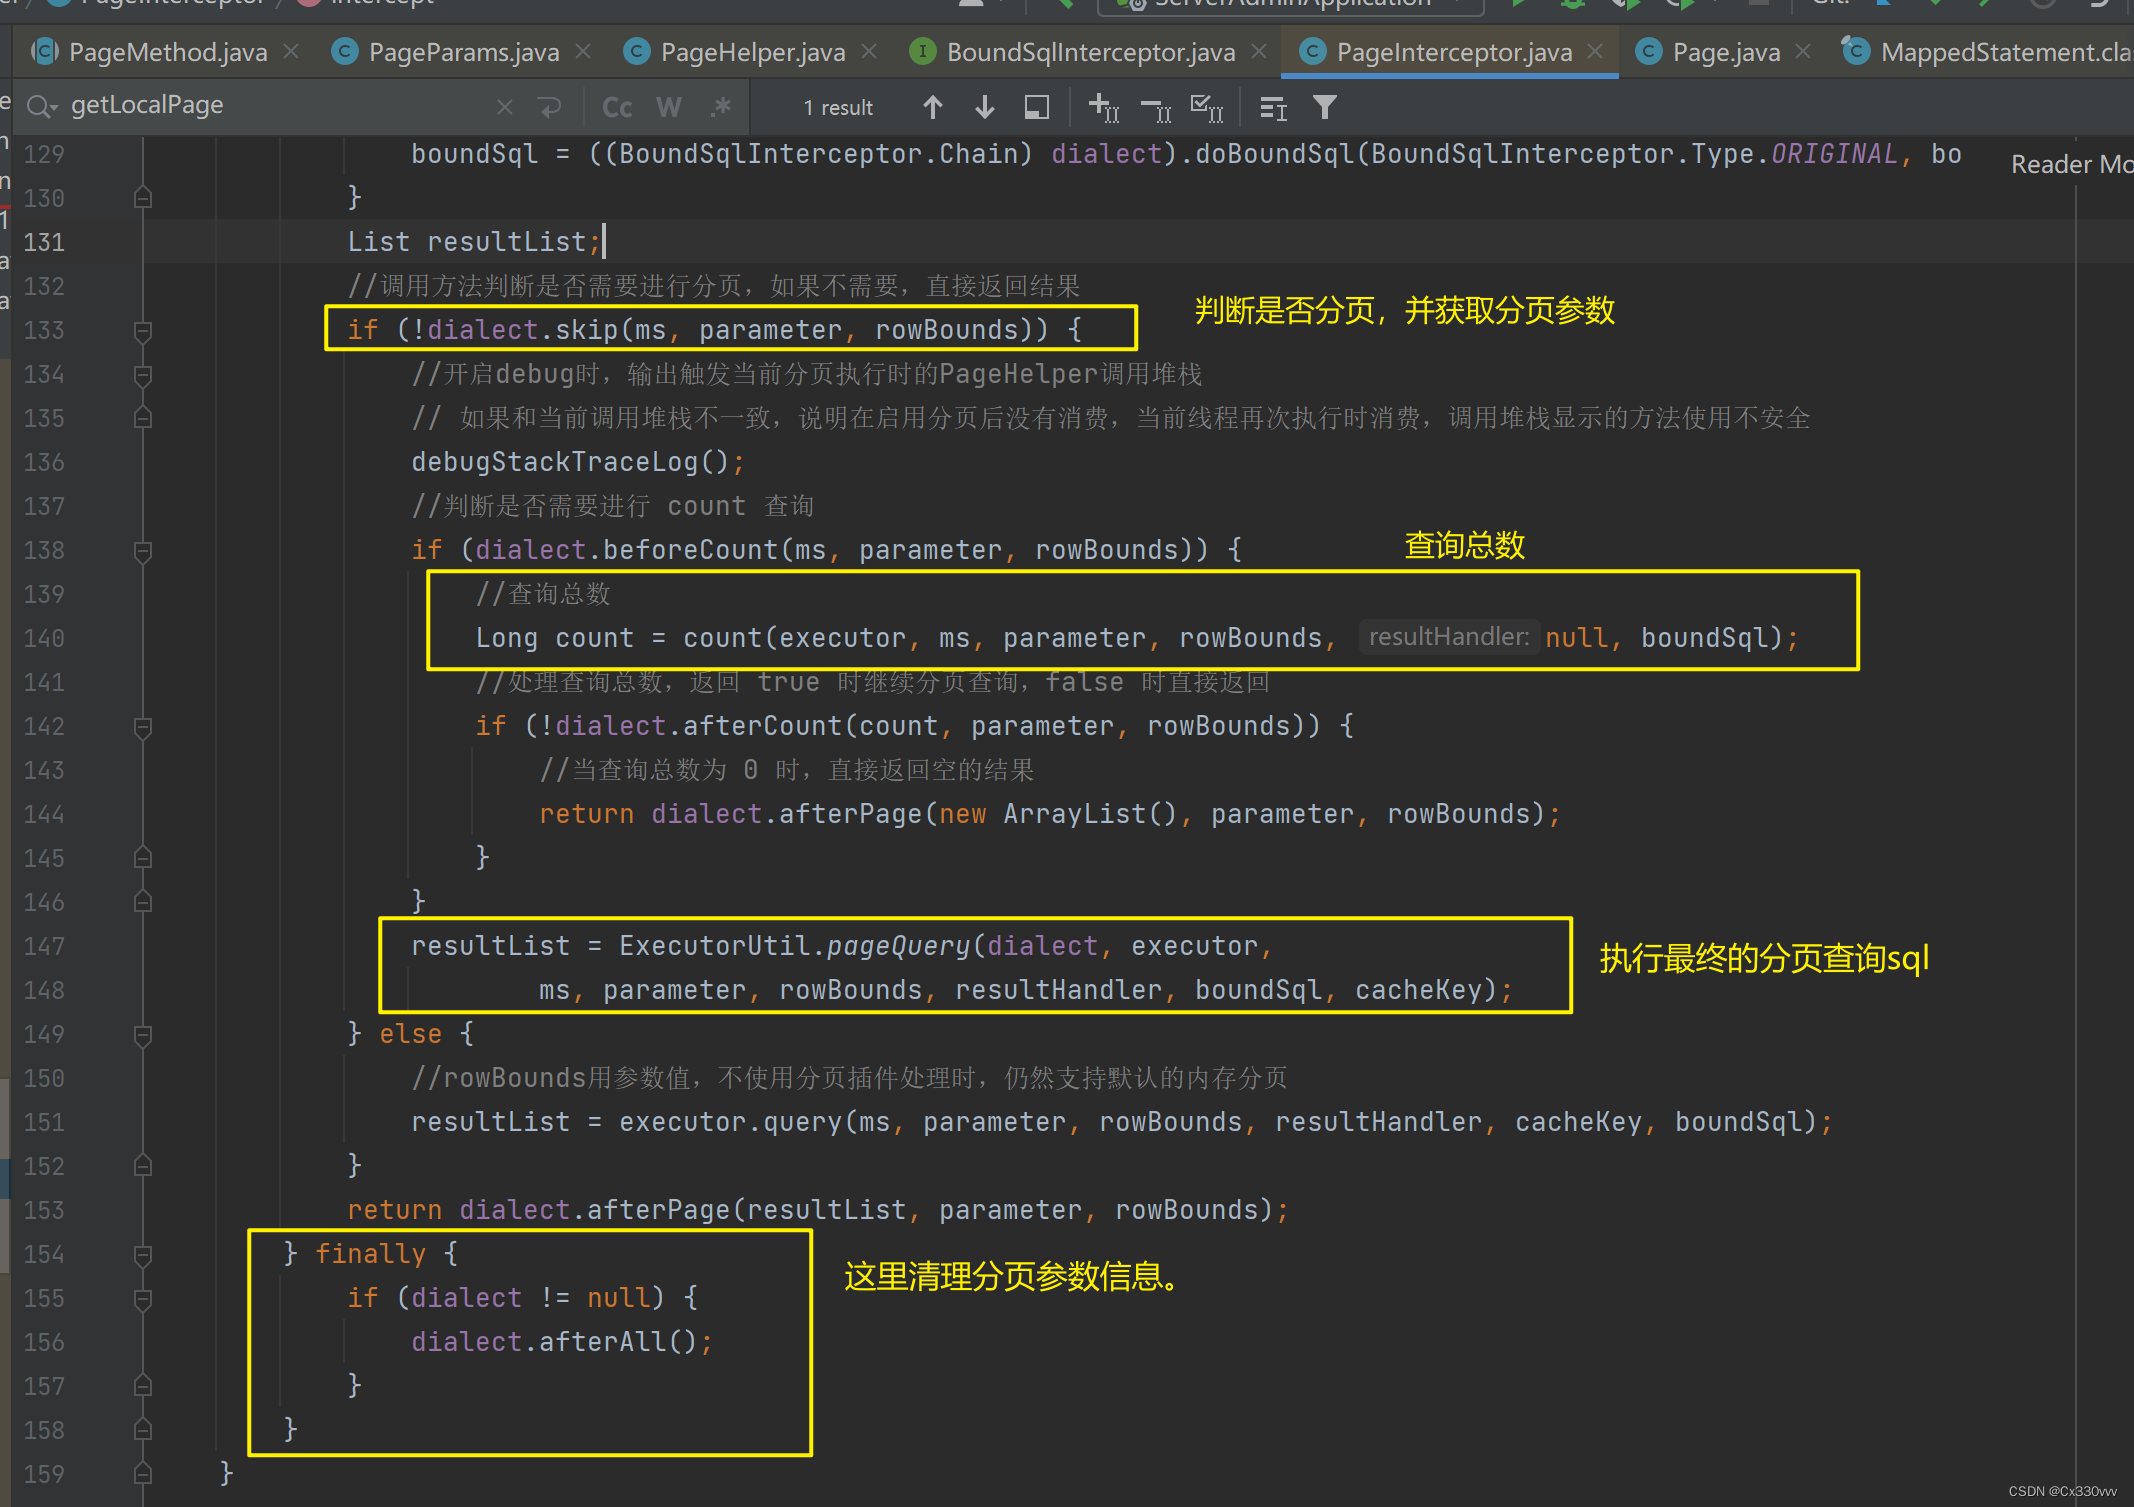
Task: Unselect occurrence icon in search bar
Action: (1157, 107)
